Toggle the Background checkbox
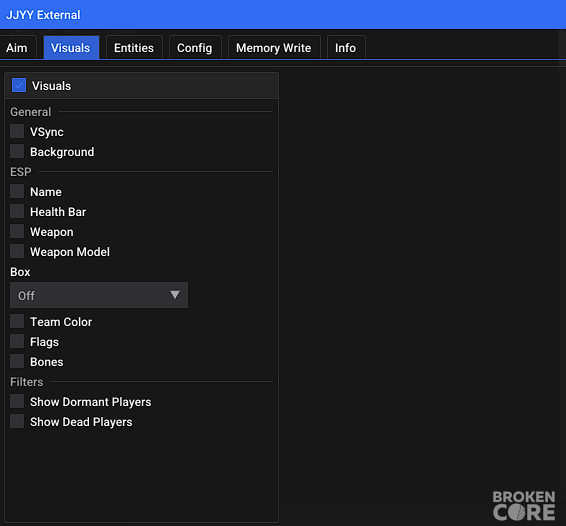Screen dimensions: 566x526 pos(17,151)
